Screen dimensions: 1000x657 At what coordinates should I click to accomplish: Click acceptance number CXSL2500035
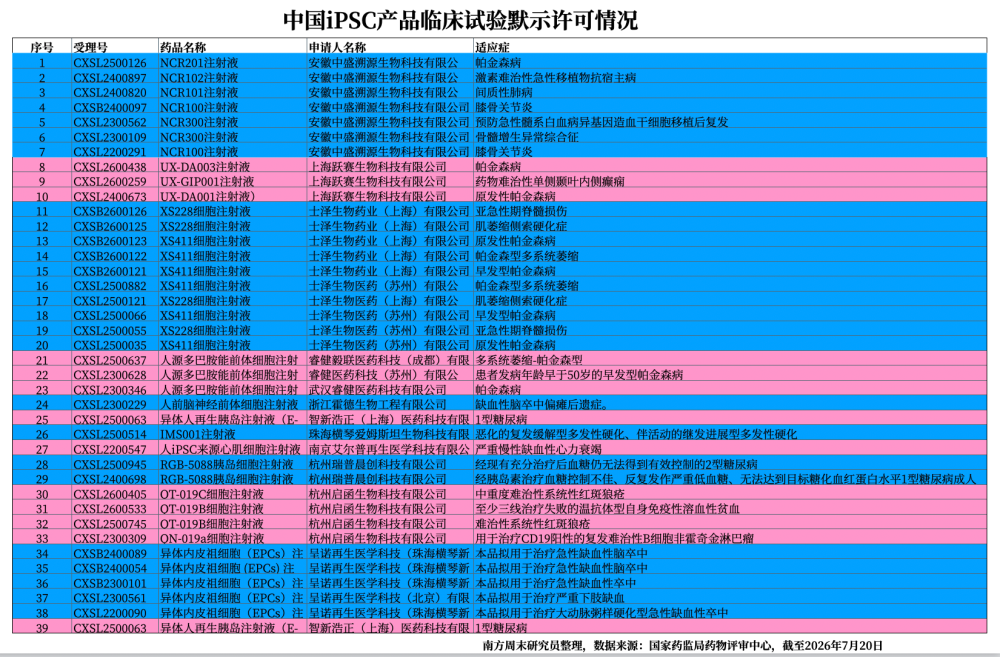coord(110,345)
